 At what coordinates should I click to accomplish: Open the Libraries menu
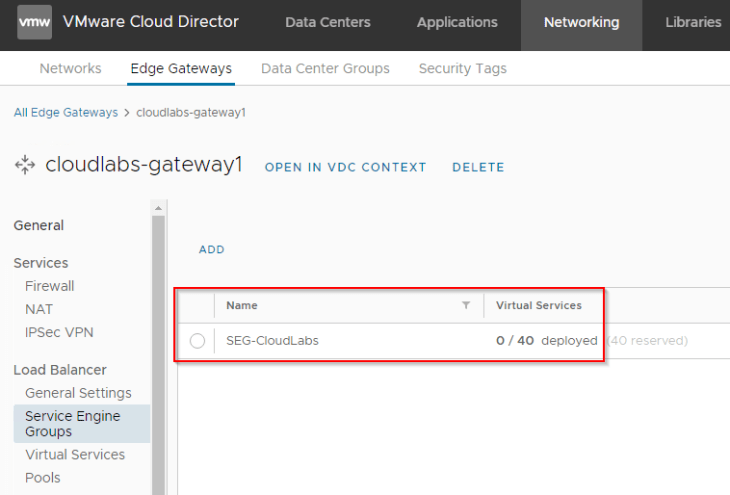(x=693, y=22)
